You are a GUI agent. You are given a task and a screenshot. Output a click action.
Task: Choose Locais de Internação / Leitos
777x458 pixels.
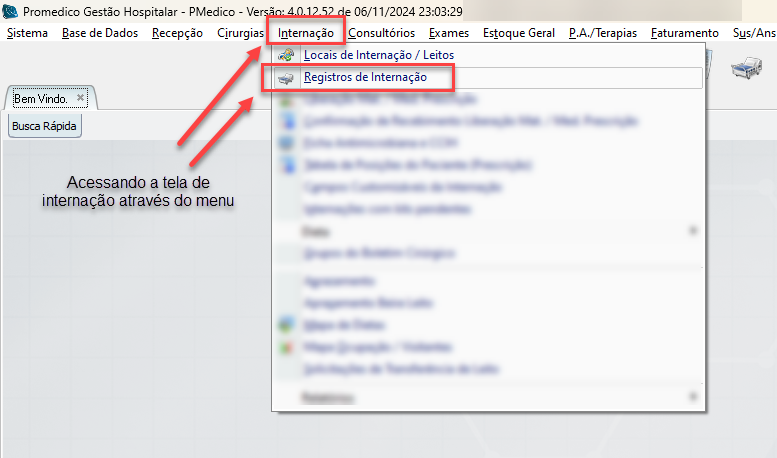coord(378,55)
